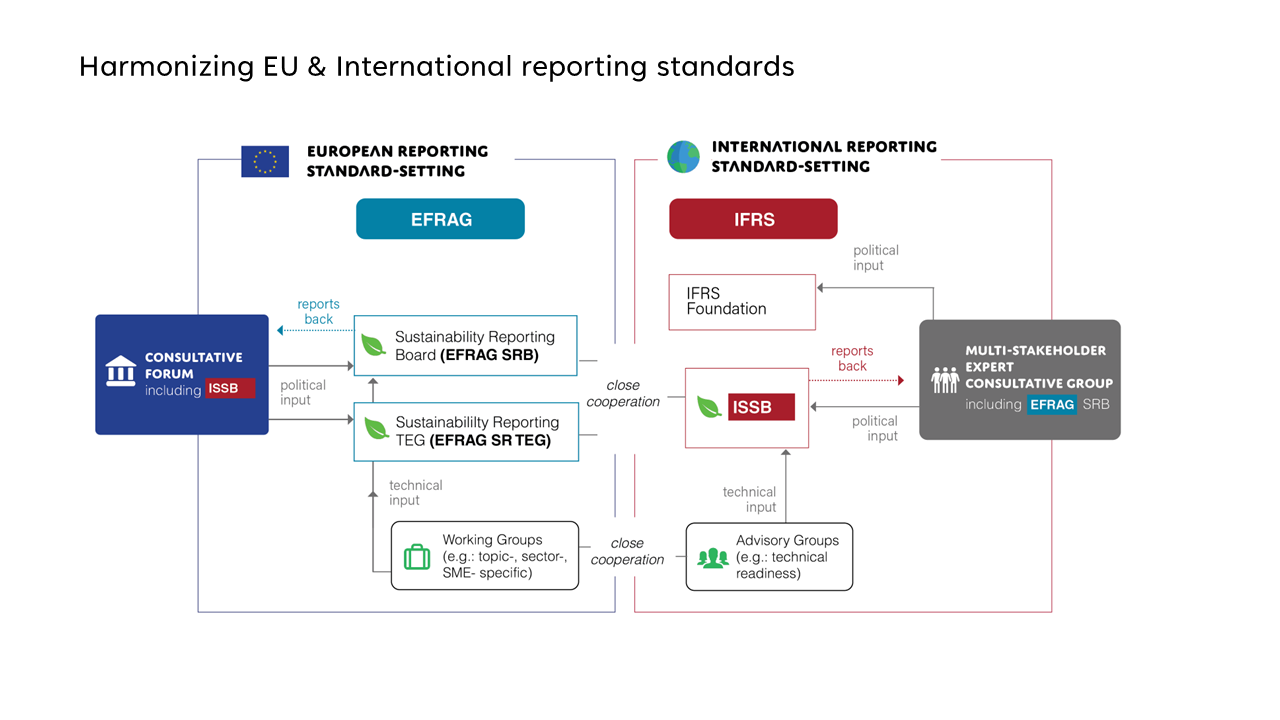Click 'close cooperation' text between Working and Advisory Groups
Viewport: 1280px width, 720px height.
click(627, 551)
